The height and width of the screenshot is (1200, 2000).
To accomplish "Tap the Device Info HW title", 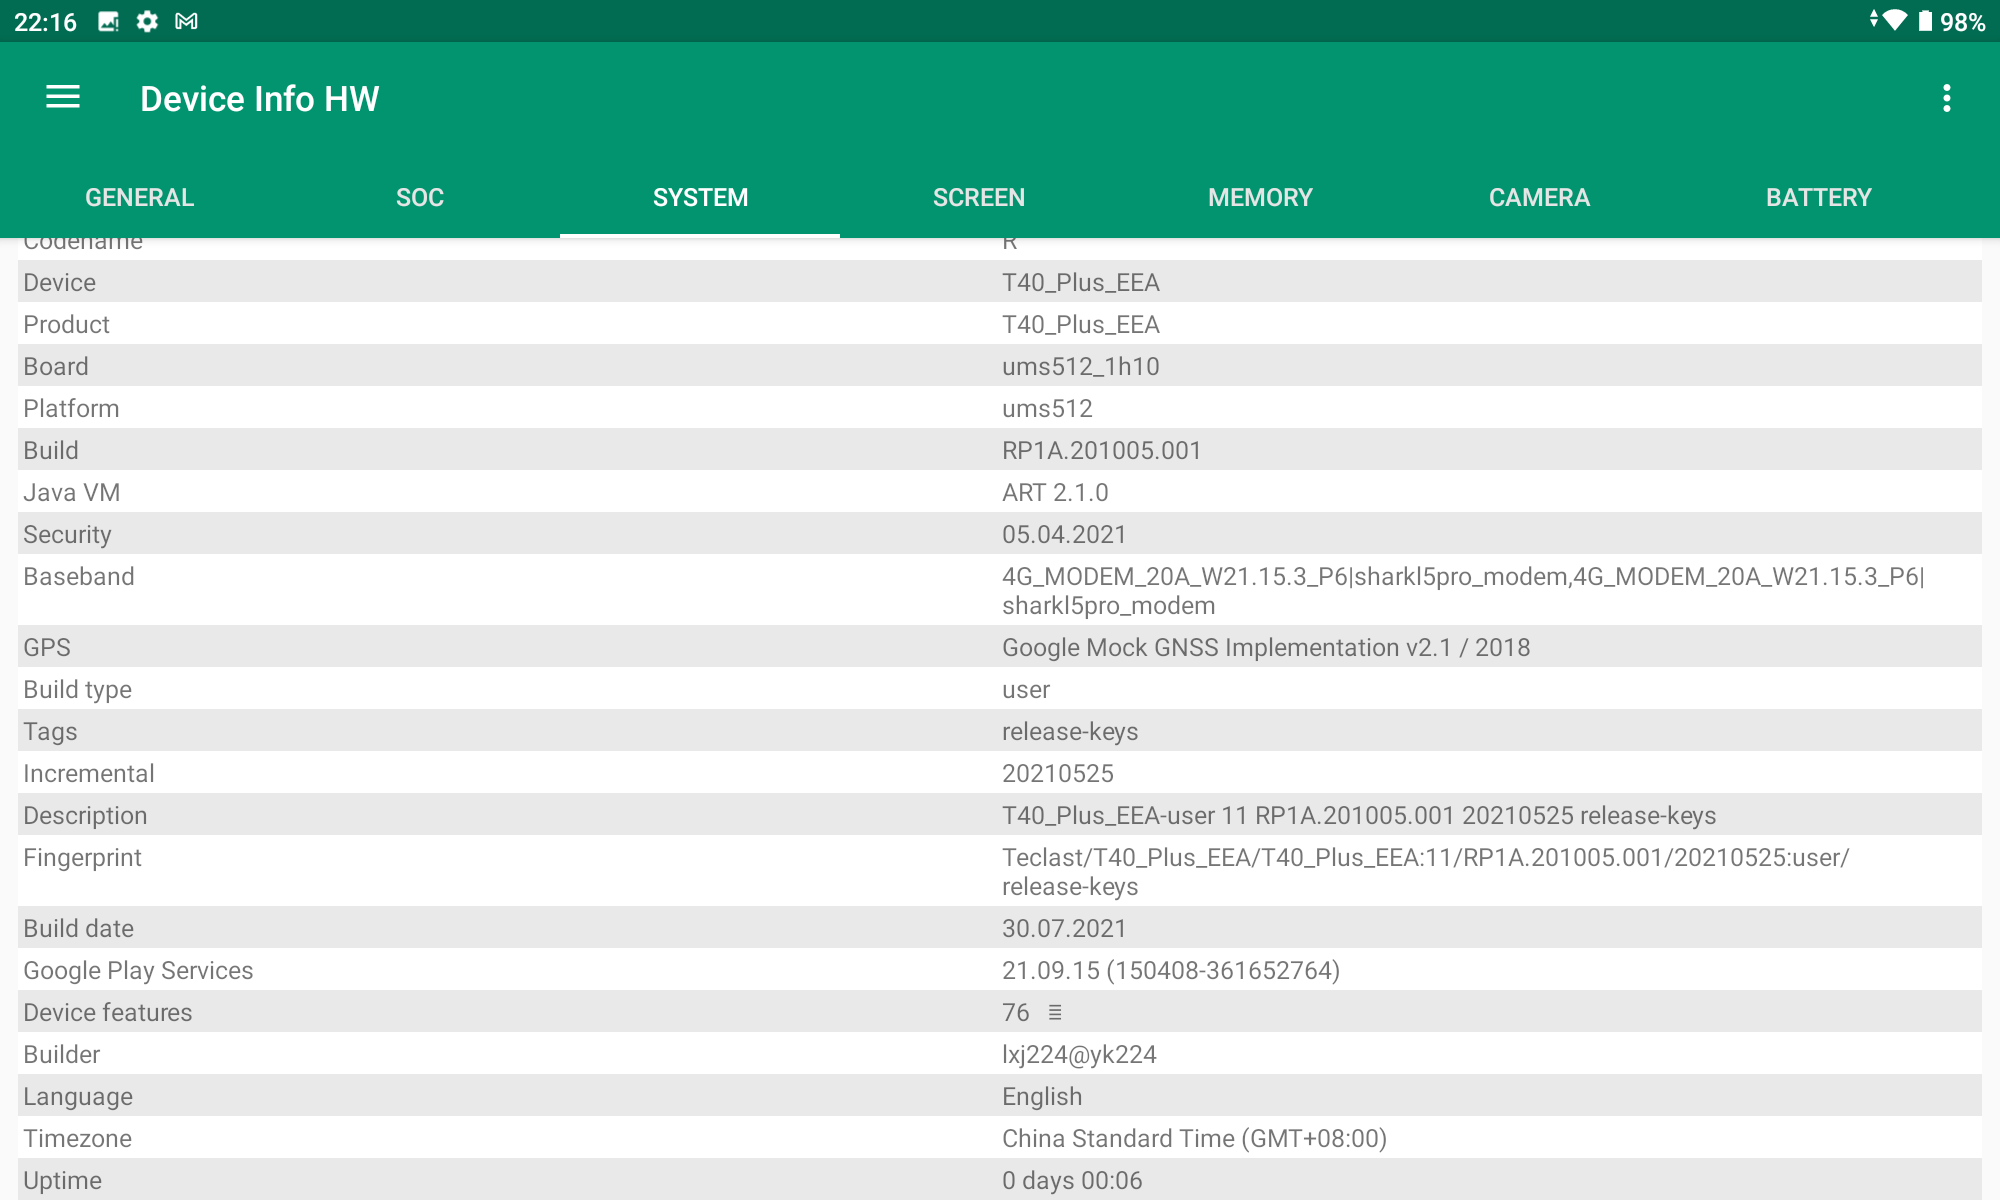I will pos(260,98).
